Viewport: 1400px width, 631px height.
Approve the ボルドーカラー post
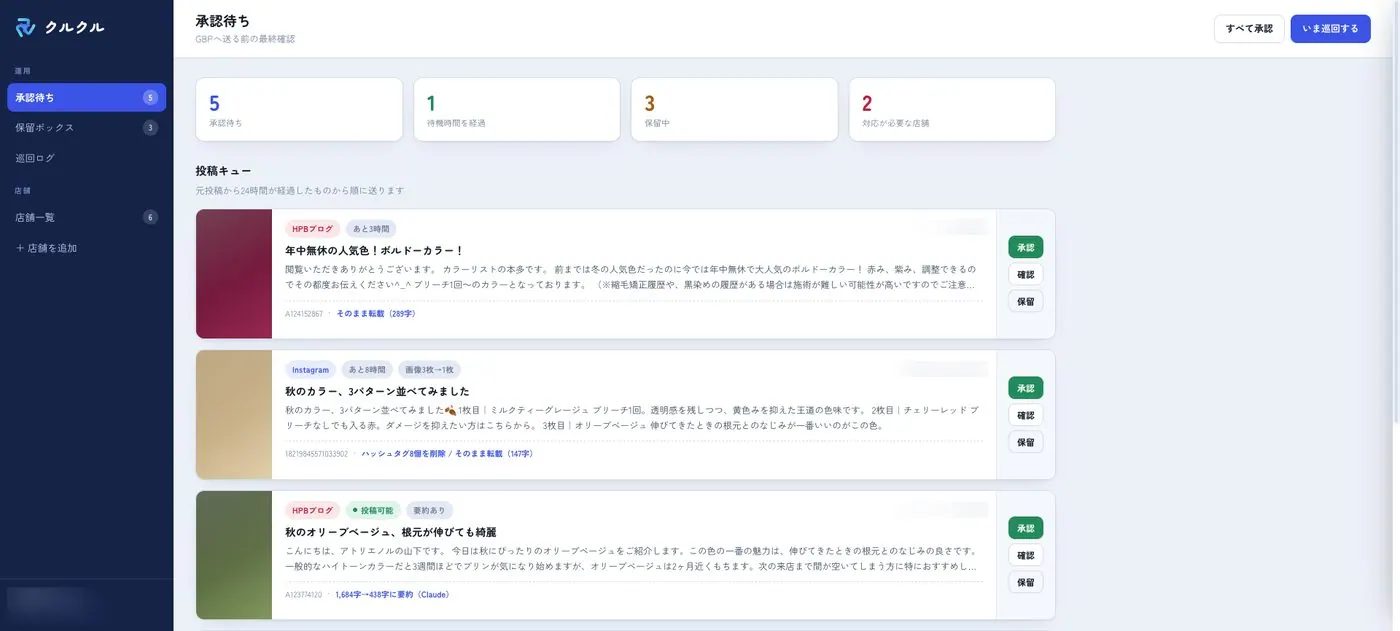1025,247
